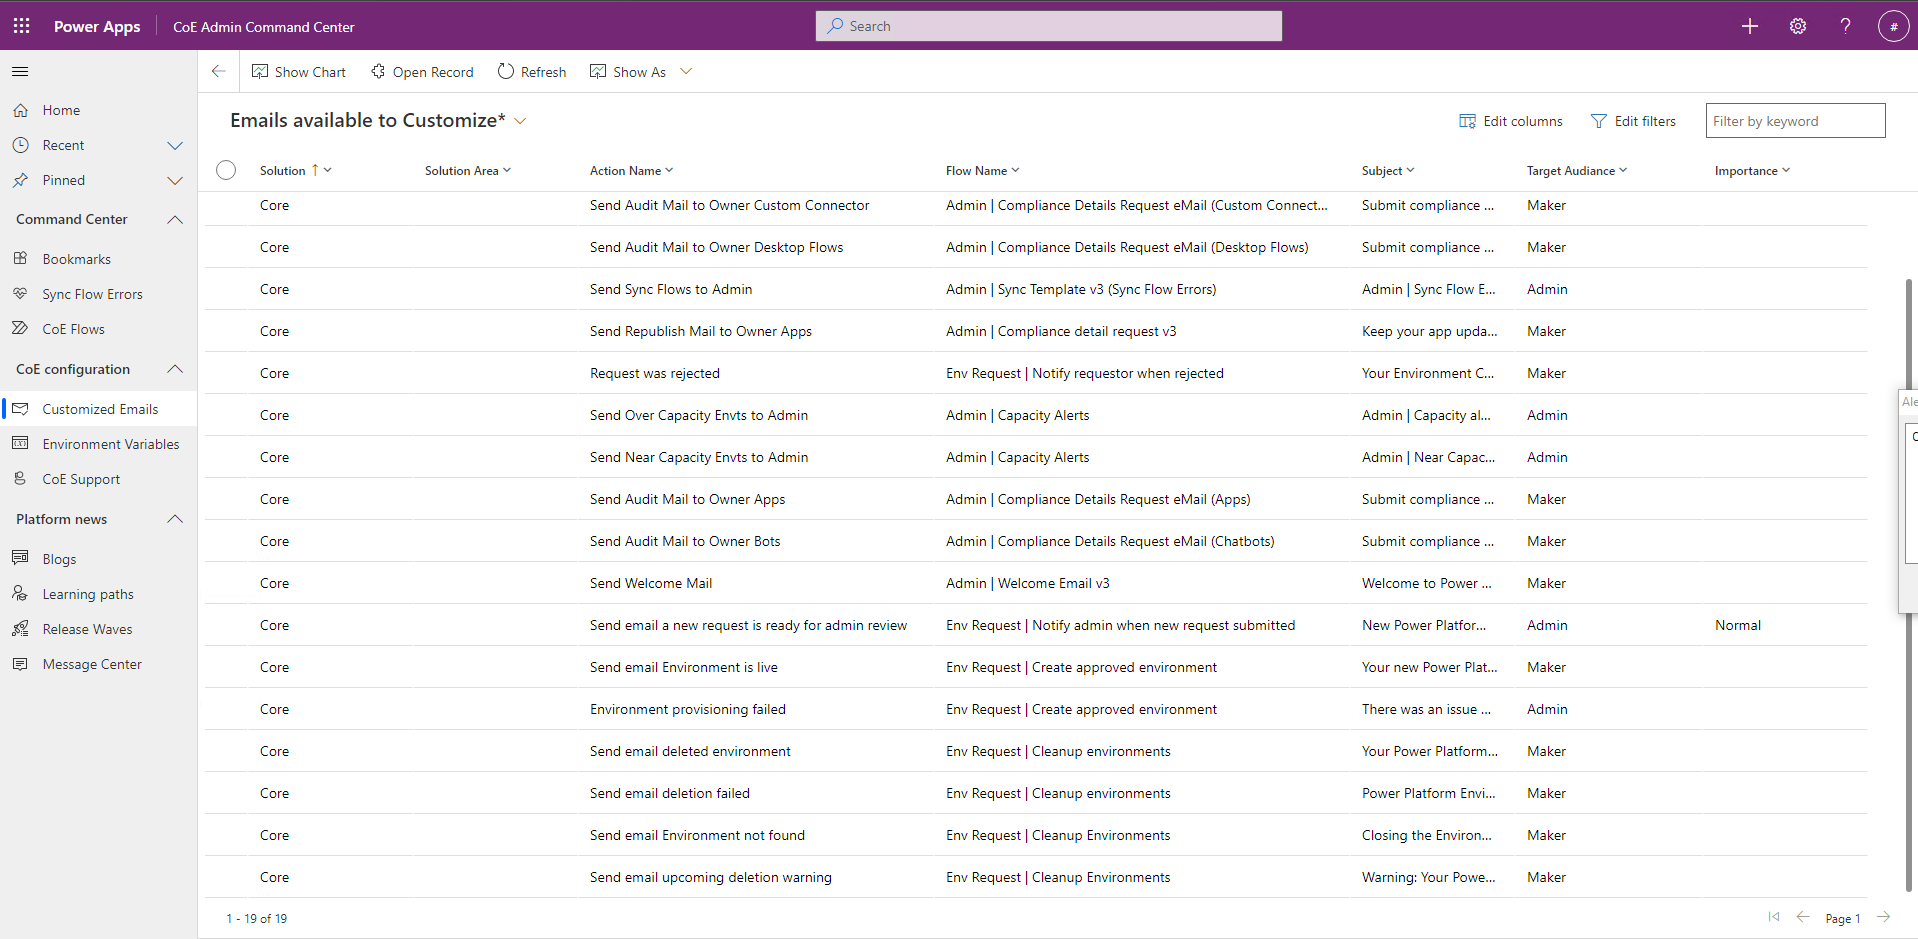Image resolution: width=1918 pixels, height=939 pixels.
Task: Open the Microsoft app launcher waffle
Action: pos(20,26)
